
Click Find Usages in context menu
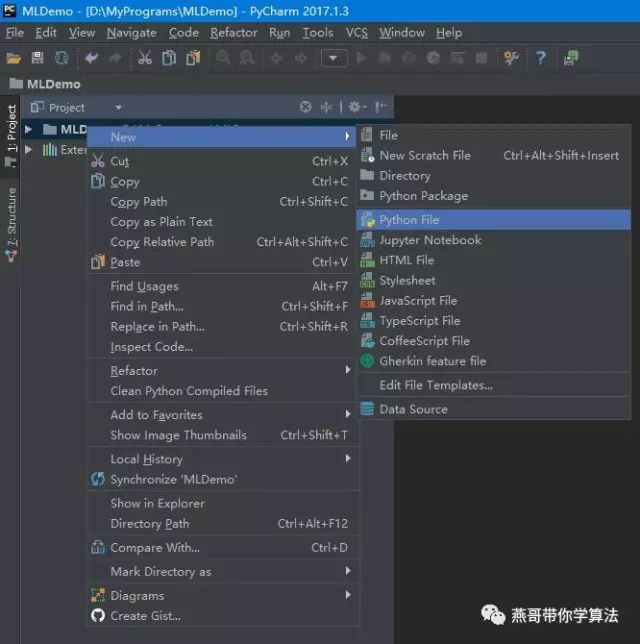(222, 286)
